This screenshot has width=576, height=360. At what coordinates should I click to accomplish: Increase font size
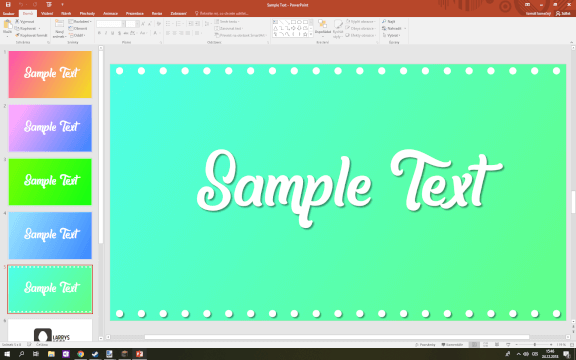(143, 24)
